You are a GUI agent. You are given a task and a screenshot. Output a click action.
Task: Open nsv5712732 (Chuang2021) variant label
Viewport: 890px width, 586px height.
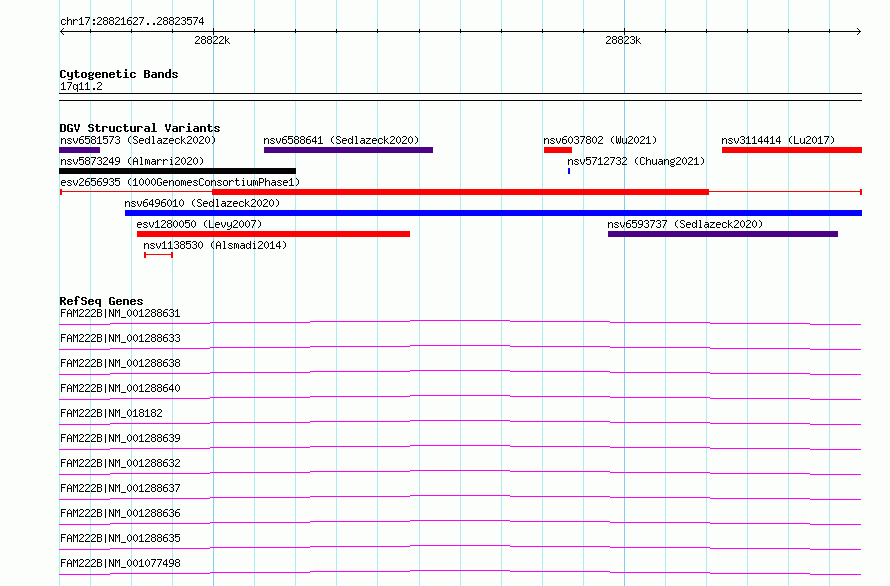coord(636,161)
